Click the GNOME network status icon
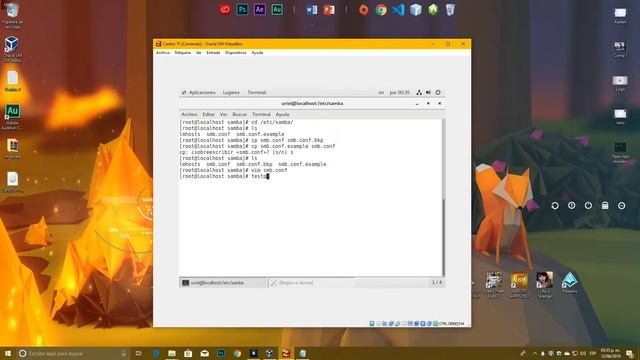Image resolution: width=640 pixels, height=360 pixels. (419, 93)
